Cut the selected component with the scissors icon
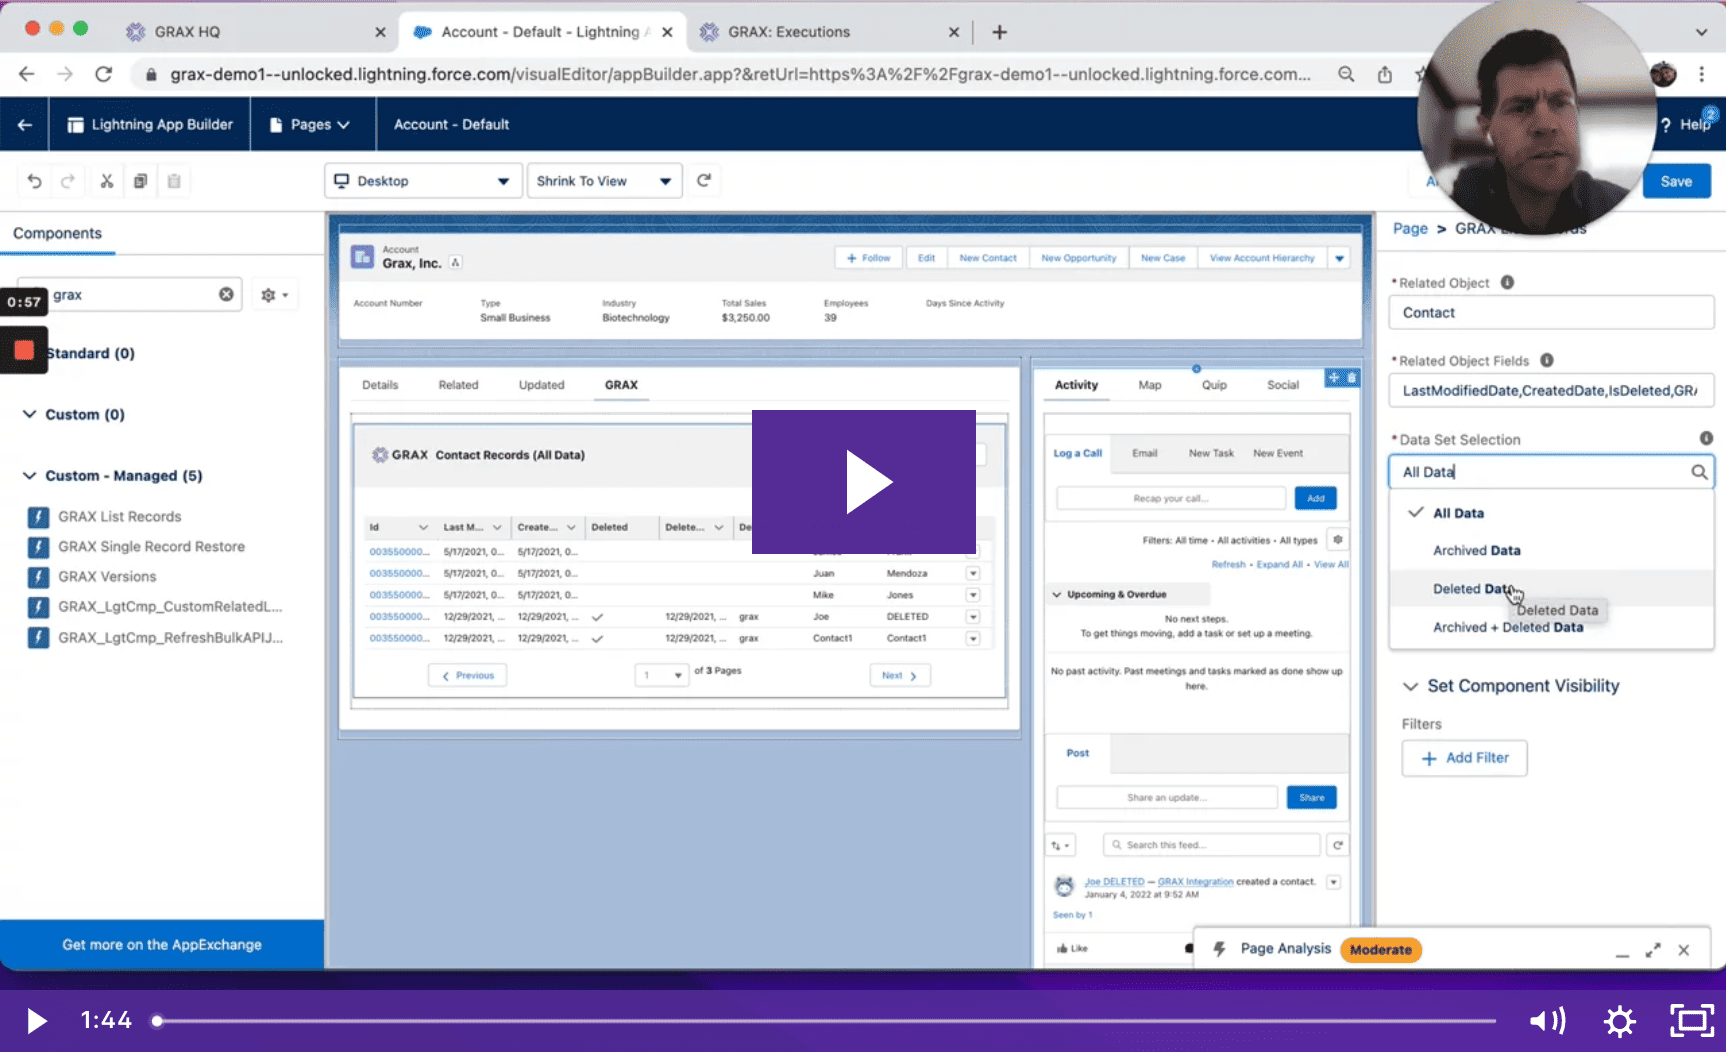 (106, 181)
